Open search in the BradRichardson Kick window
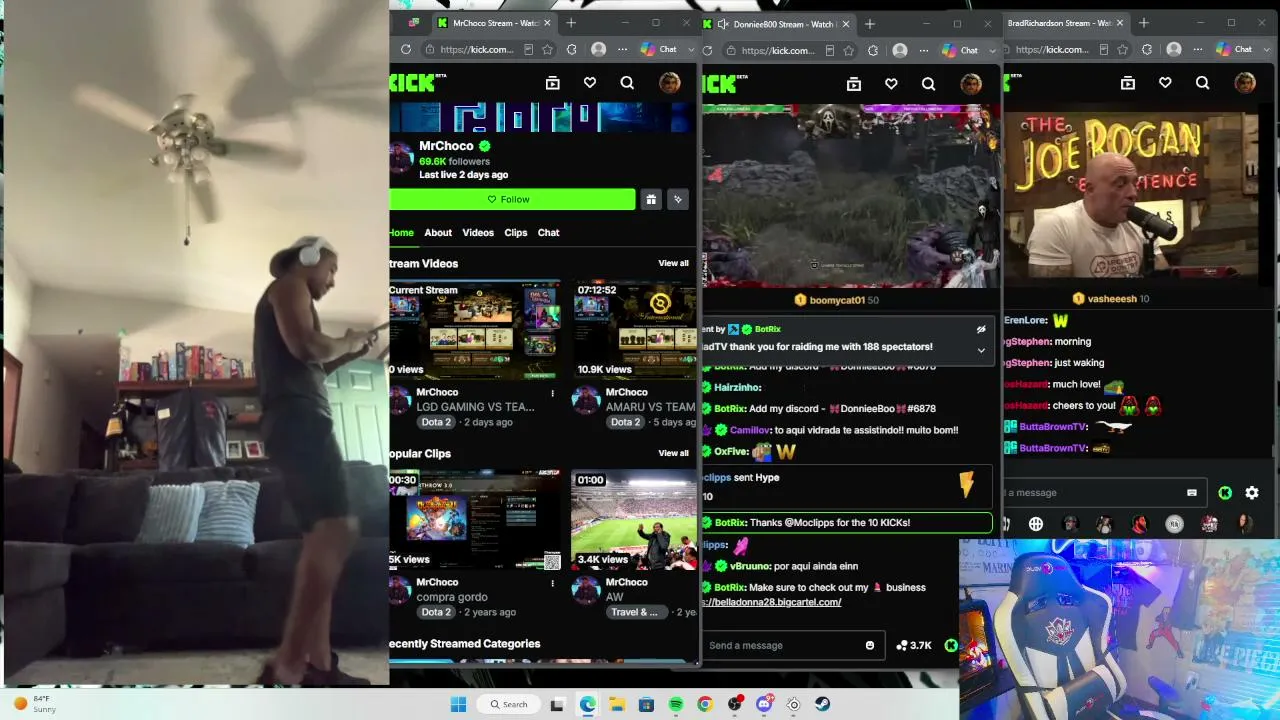The height and width of the screenshot is (720, 1280). [1202, 84]
